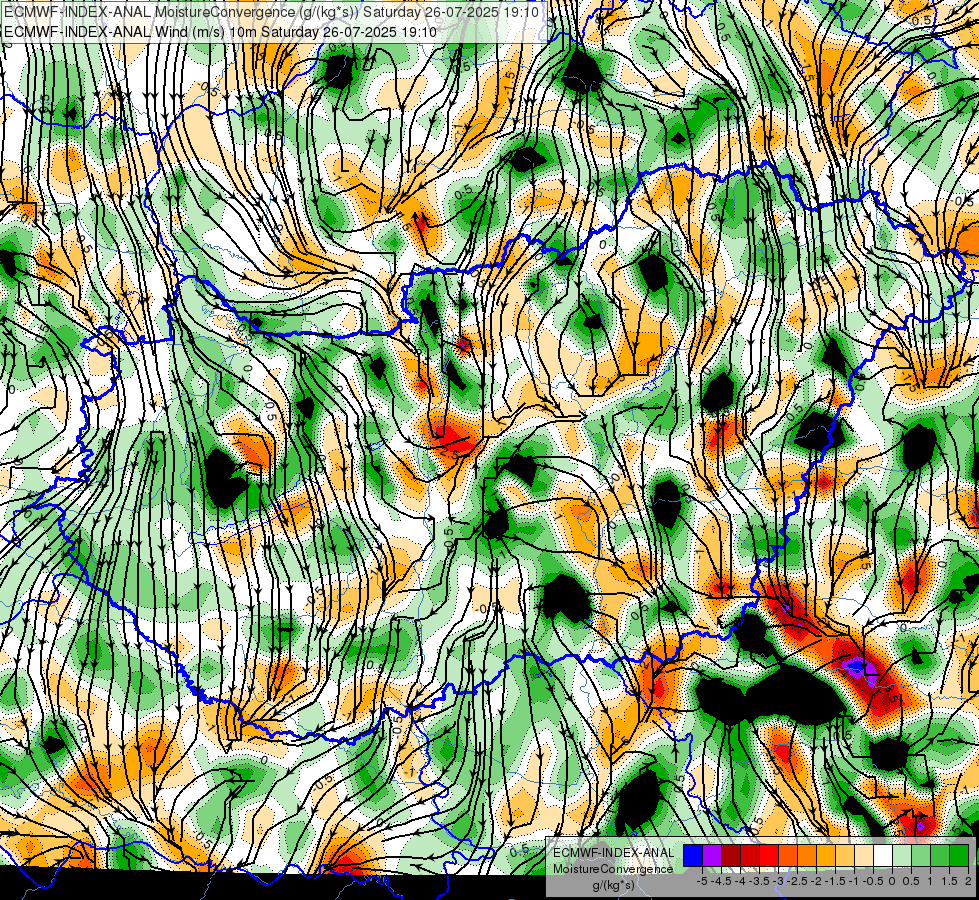This screenshot has width=979, height=900.
Task: Click the 'g/(kg*s)' unit label in legend
Action: (614, 885)
